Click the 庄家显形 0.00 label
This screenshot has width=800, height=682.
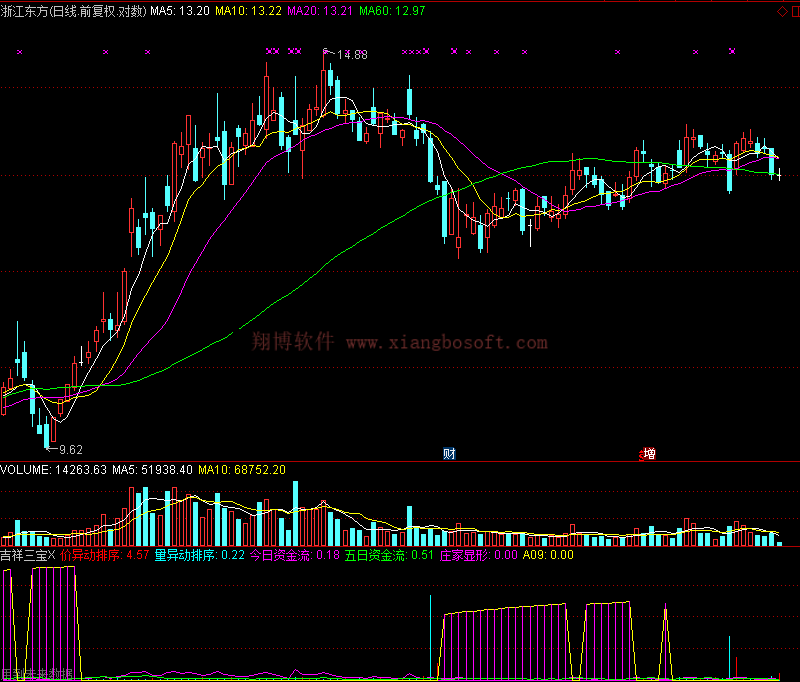tap(479, 555)
